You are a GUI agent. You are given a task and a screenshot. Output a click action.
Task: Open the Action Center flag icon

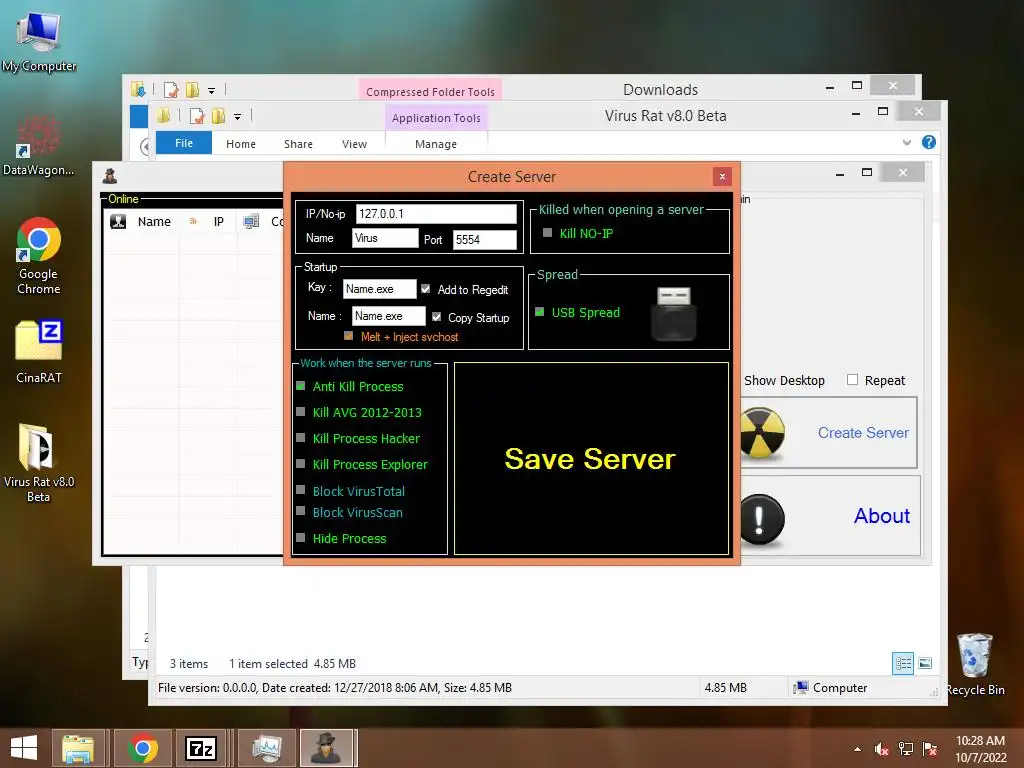click(x=930, y=749)
